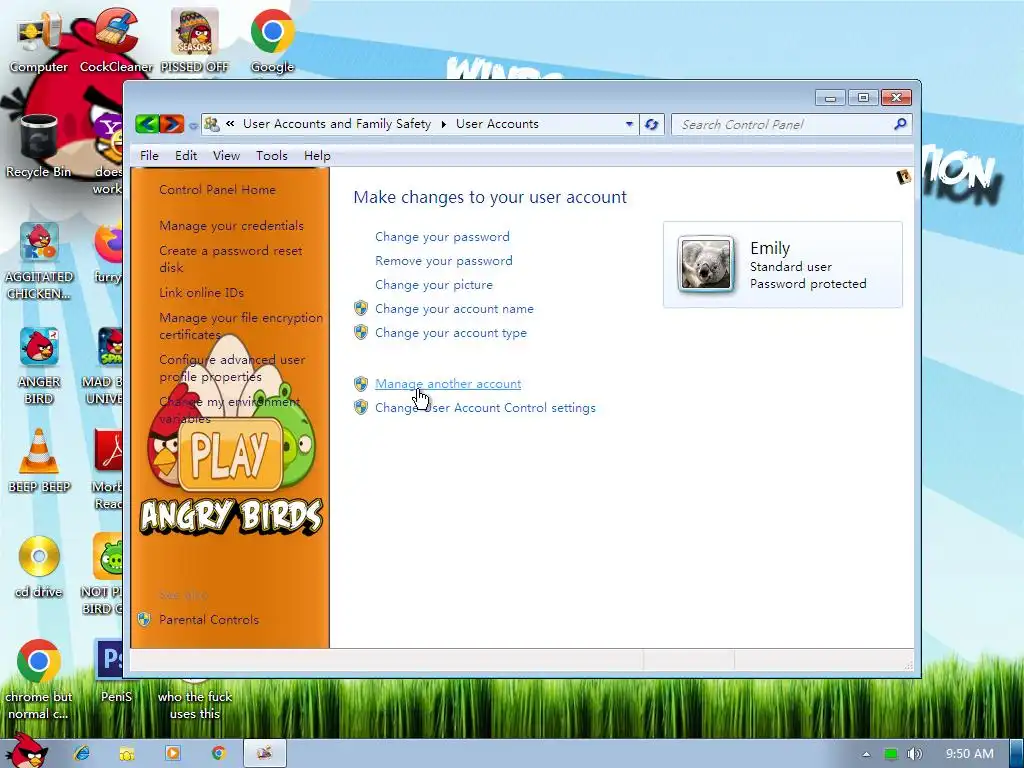Click the green battery tray icon
Viewport: 1024px width, 768px height.
pyautogui.click(x=891, y=754)
